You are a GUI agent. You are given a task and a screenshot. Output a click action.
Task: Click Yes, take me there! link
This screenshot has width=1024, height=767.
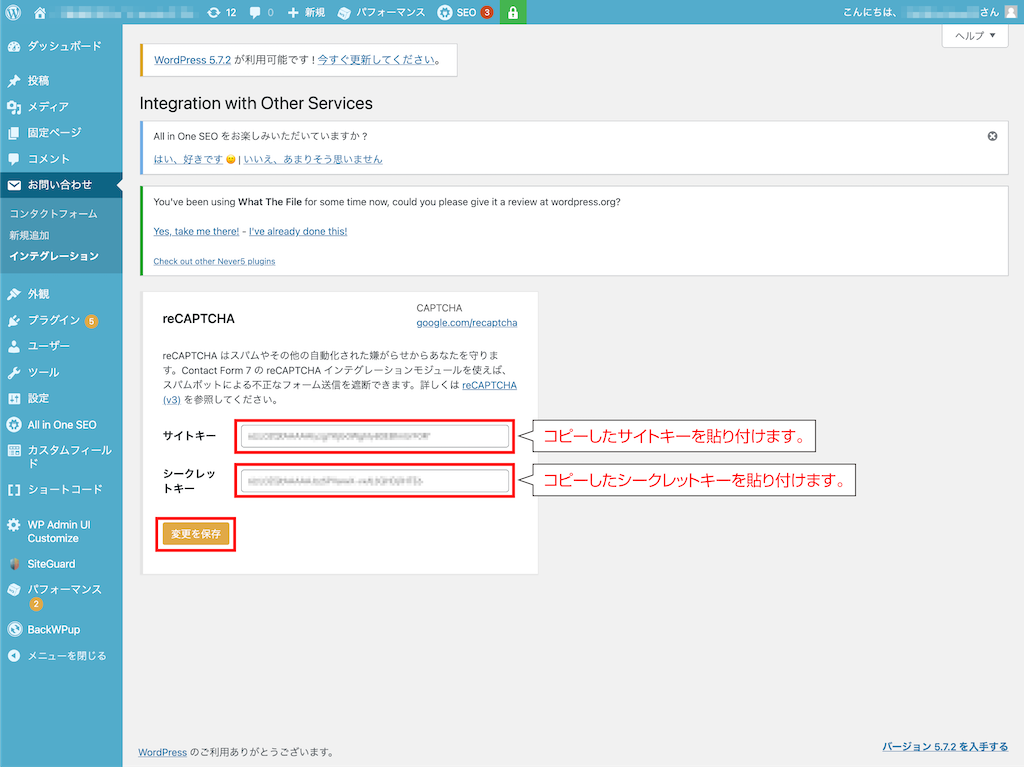[x=196, y=231]
